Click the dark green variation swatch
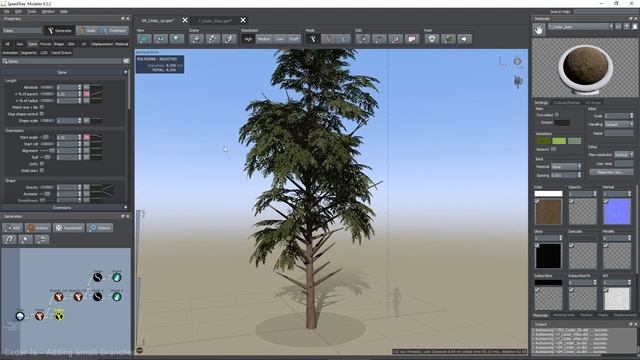The height and width of the screenshot is (360, 640). coord(544,141)
